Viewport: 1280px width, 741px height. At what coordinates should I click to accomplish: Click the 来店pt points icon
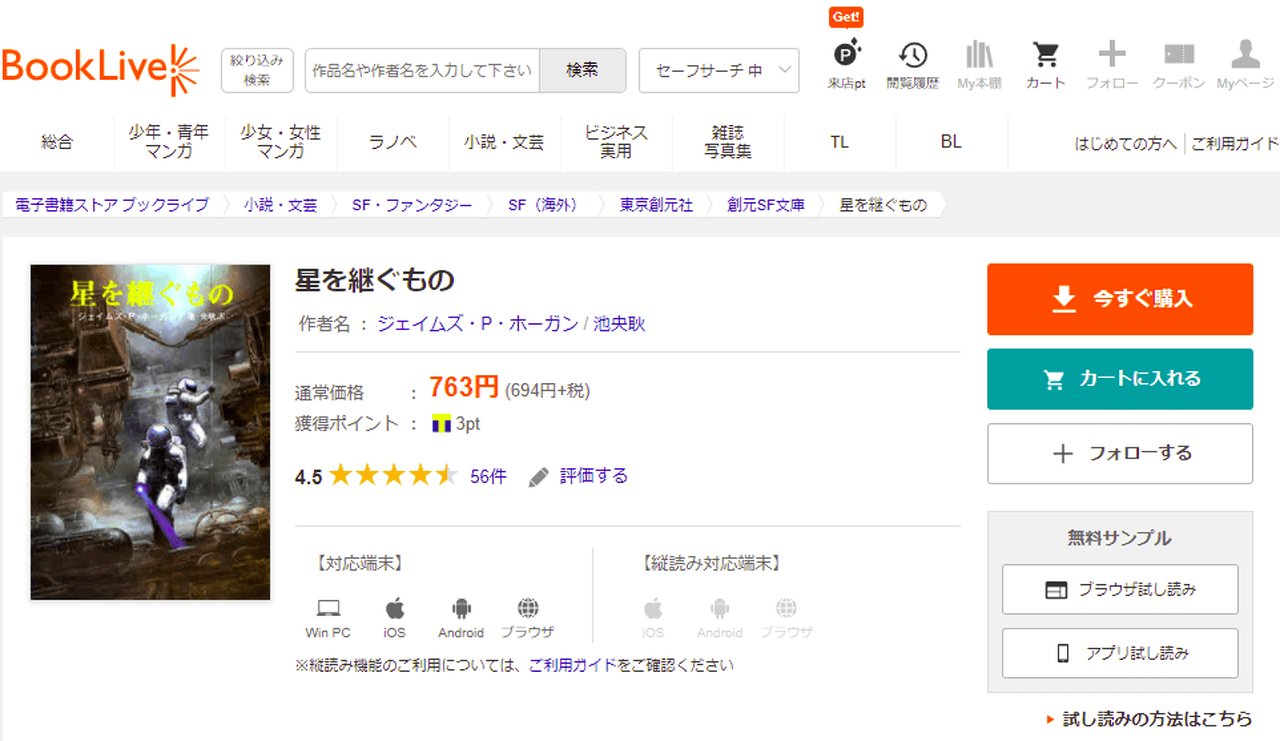click(846, 64)
